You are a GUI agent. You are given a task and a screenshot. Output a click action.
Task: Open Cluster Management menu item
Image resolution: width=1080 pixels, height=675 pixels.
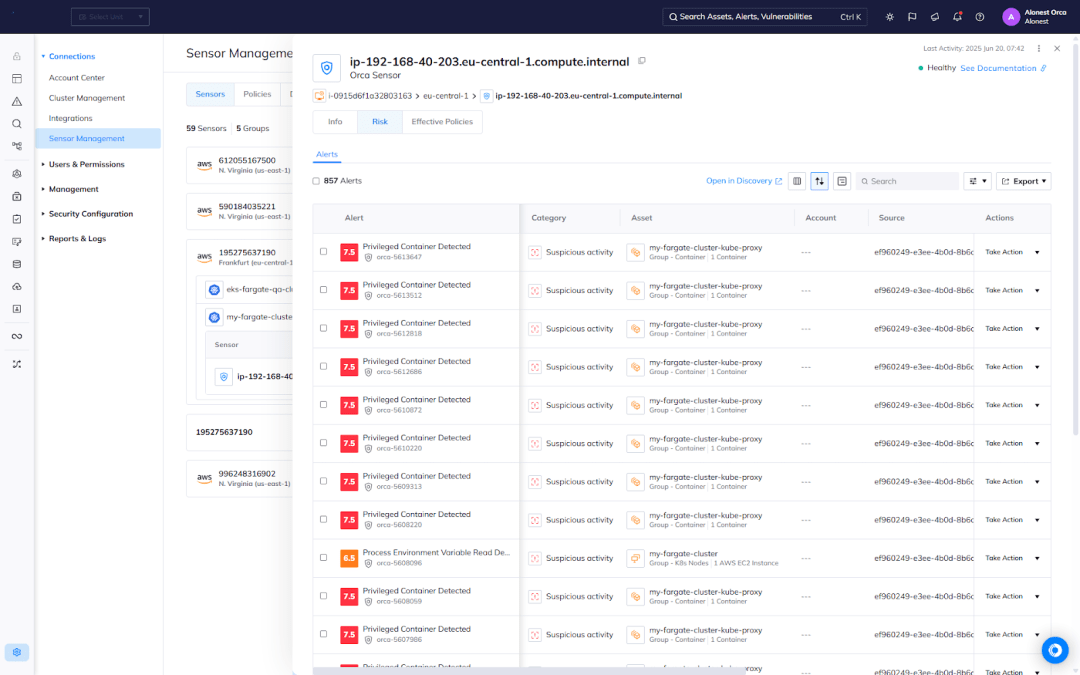[x=87, y=98]
